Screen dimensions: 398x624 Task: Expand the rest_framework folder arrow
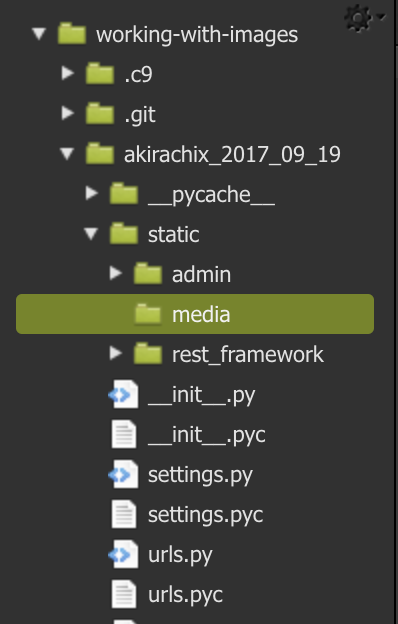(x=115, y=353)
